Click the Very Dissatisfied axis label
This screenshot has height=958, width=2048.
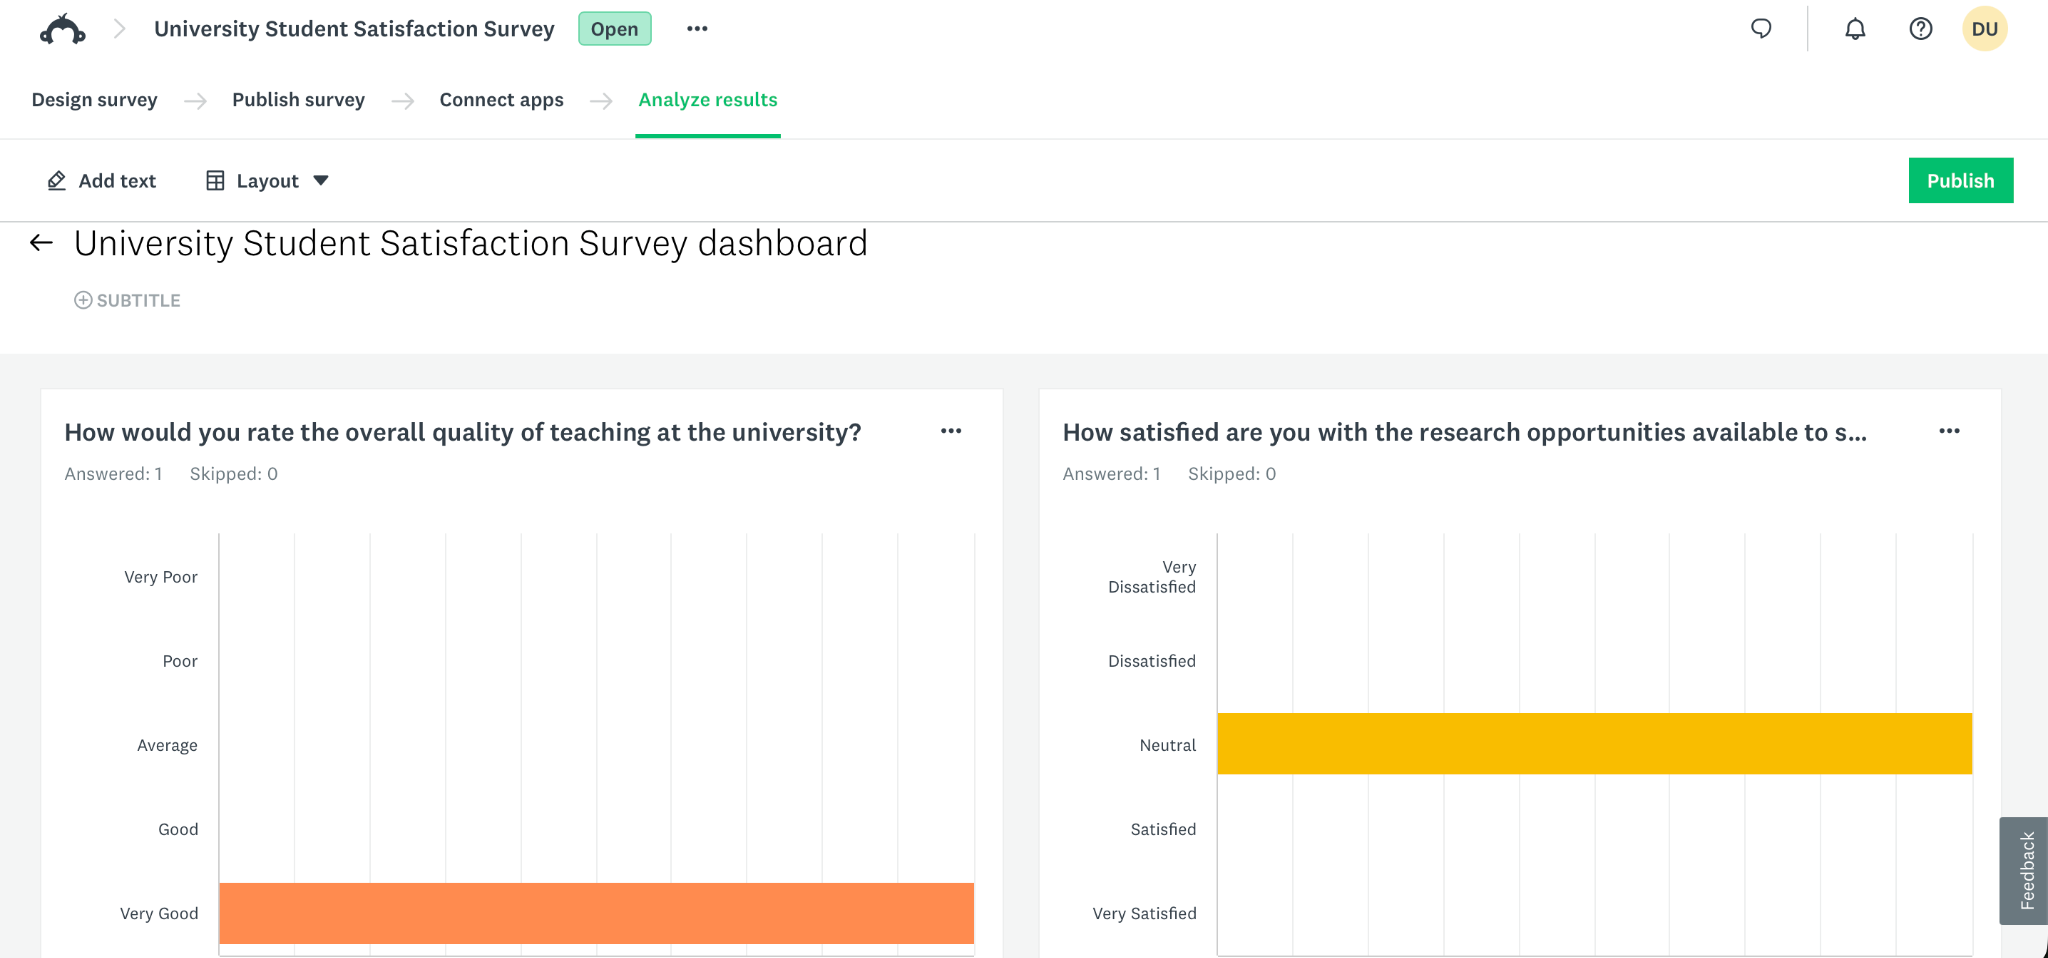pyautogui.click(x=1152, y=577)
